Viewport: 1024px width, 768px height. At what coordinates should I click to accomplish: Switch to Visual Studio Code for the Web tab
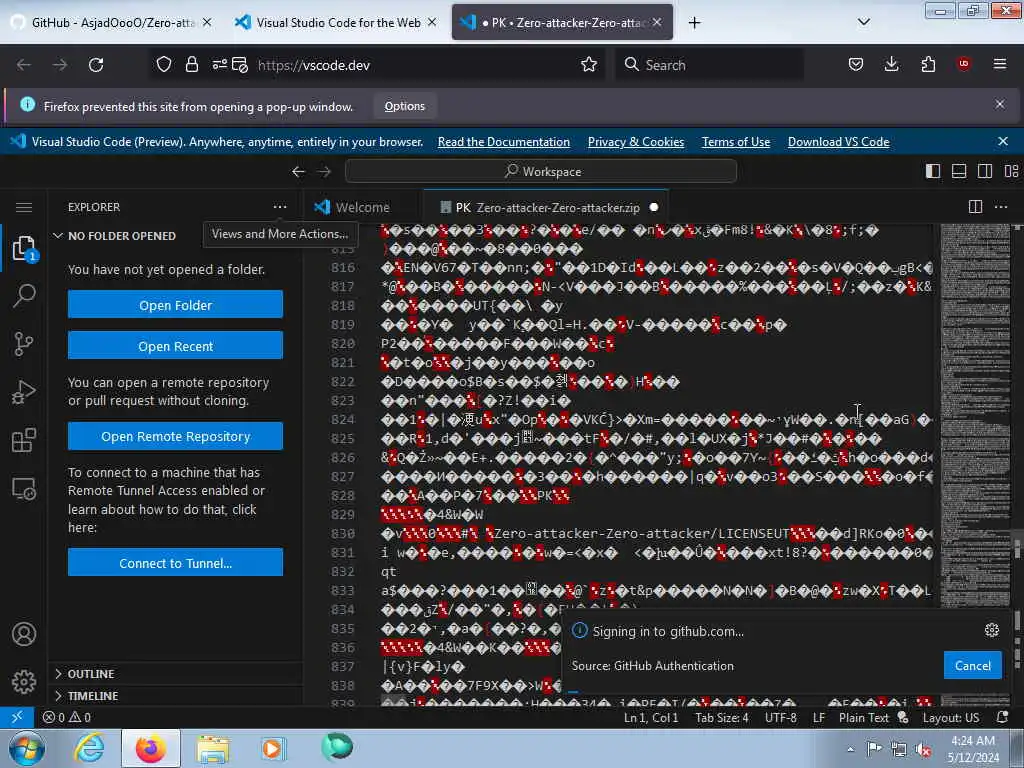coord(337,22)
